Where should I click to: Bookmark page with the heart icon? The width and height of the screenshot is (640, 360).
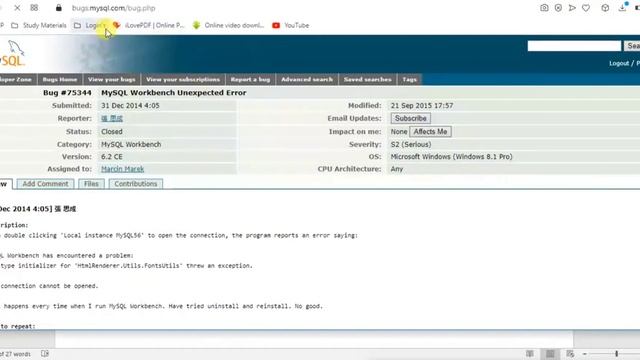click(x=586, y=8)
